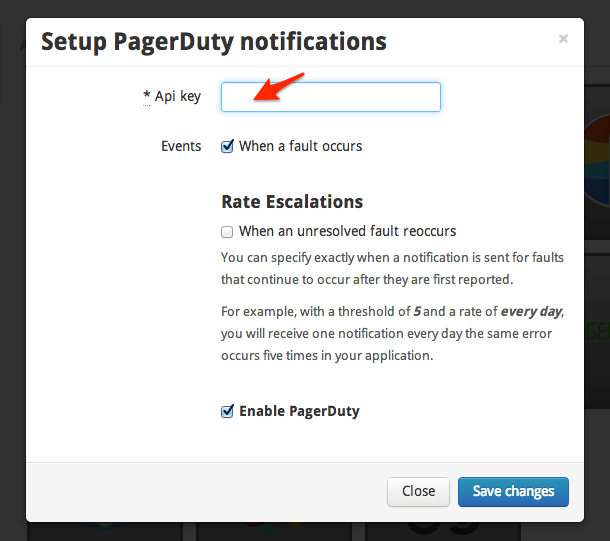610x541 pixels.
Task: Toggle the Enable PagerDuty checkbox
Action: point(227,411)
